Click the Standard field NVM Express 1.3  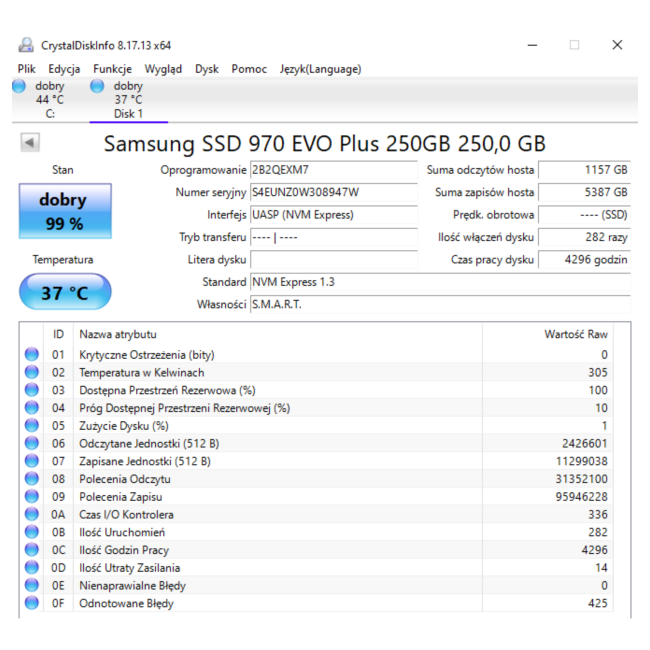pos(440,282)
